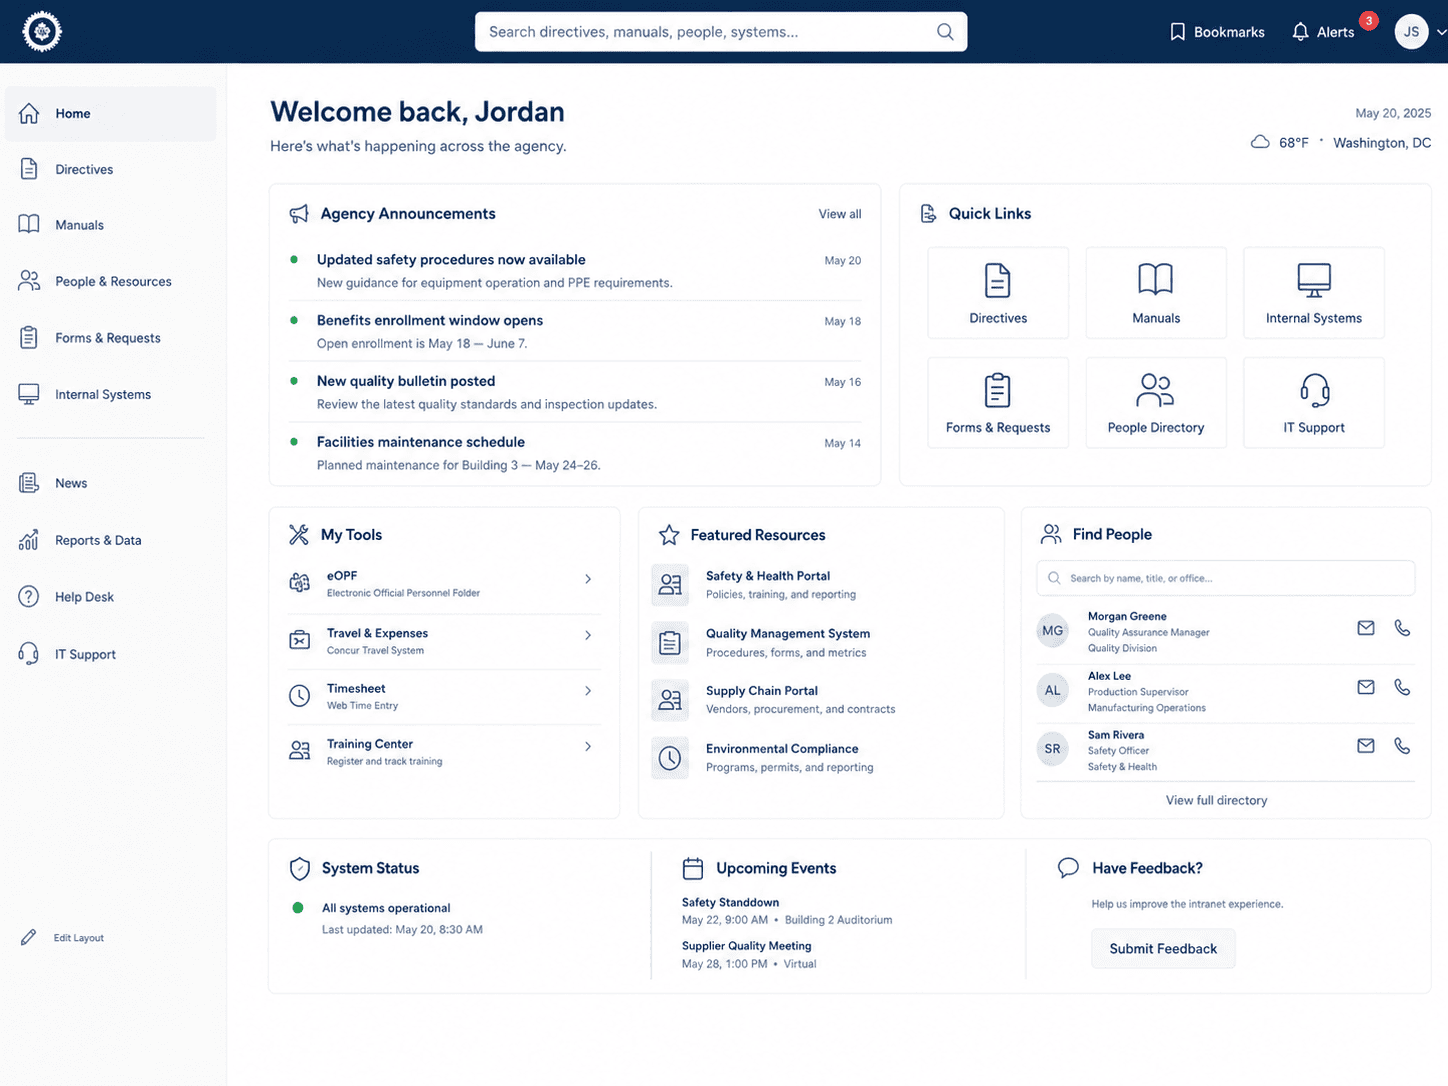This screenshot has height=1086, width=1448.
Task: Click Travel & Expenses tool icon
Action: [299, 640]
